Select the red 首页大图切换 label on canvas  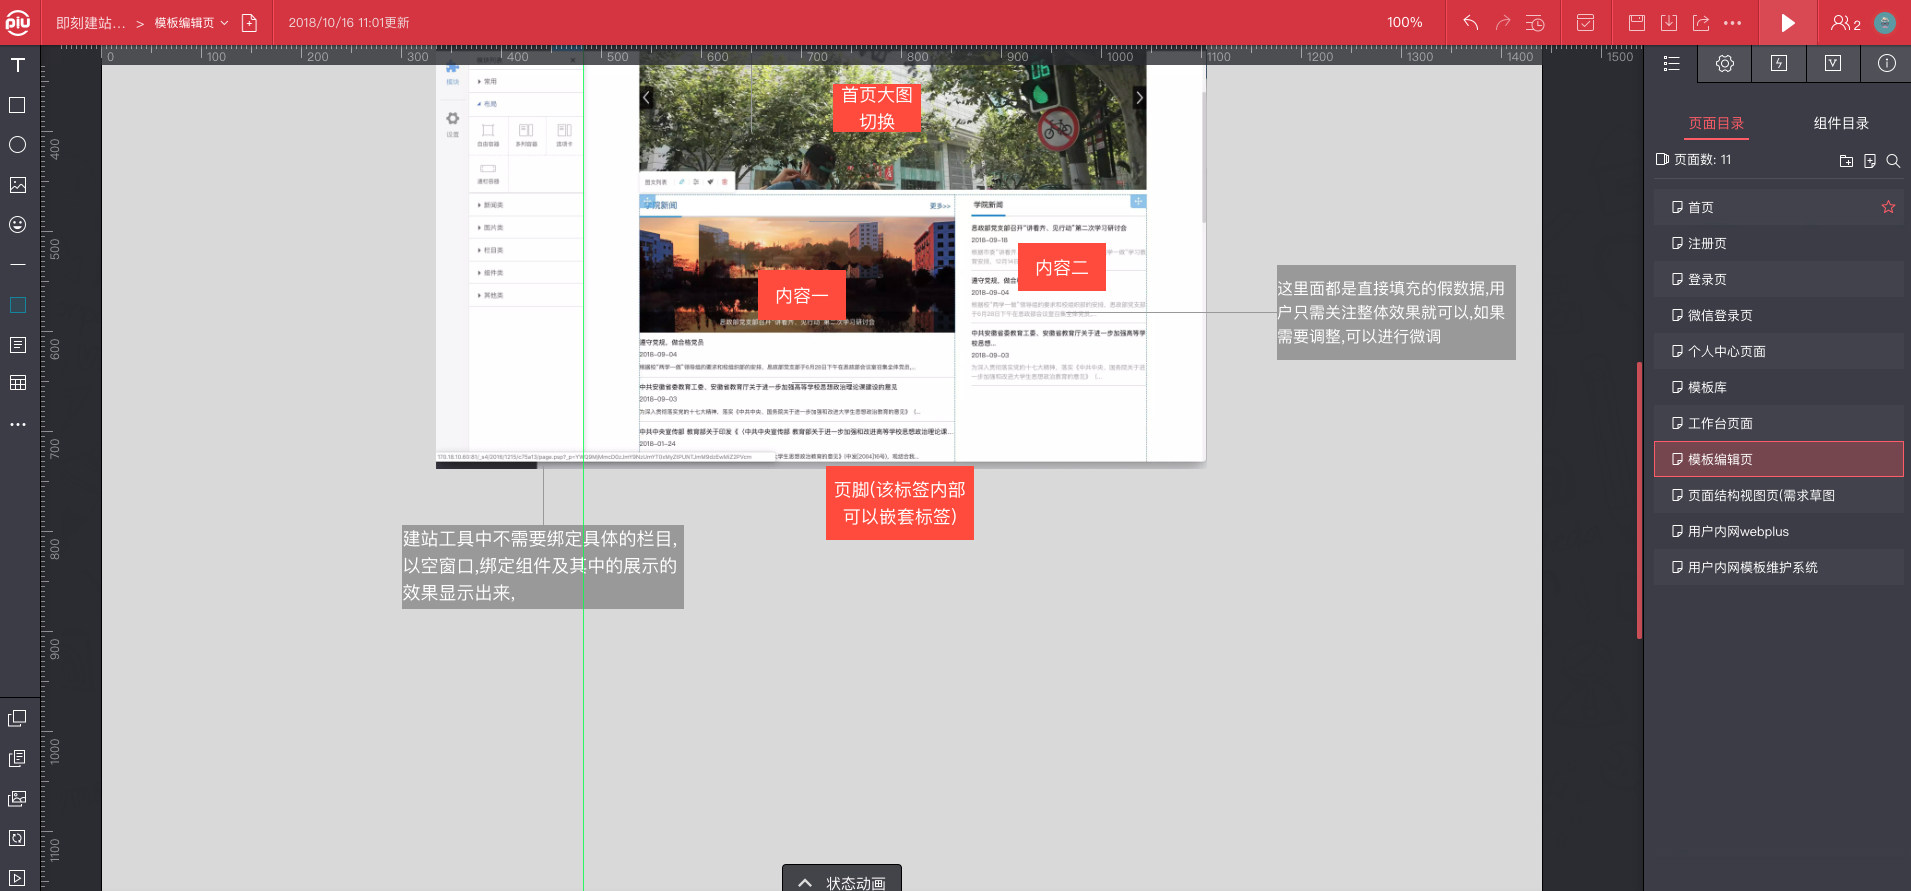(x=877, y=108)
